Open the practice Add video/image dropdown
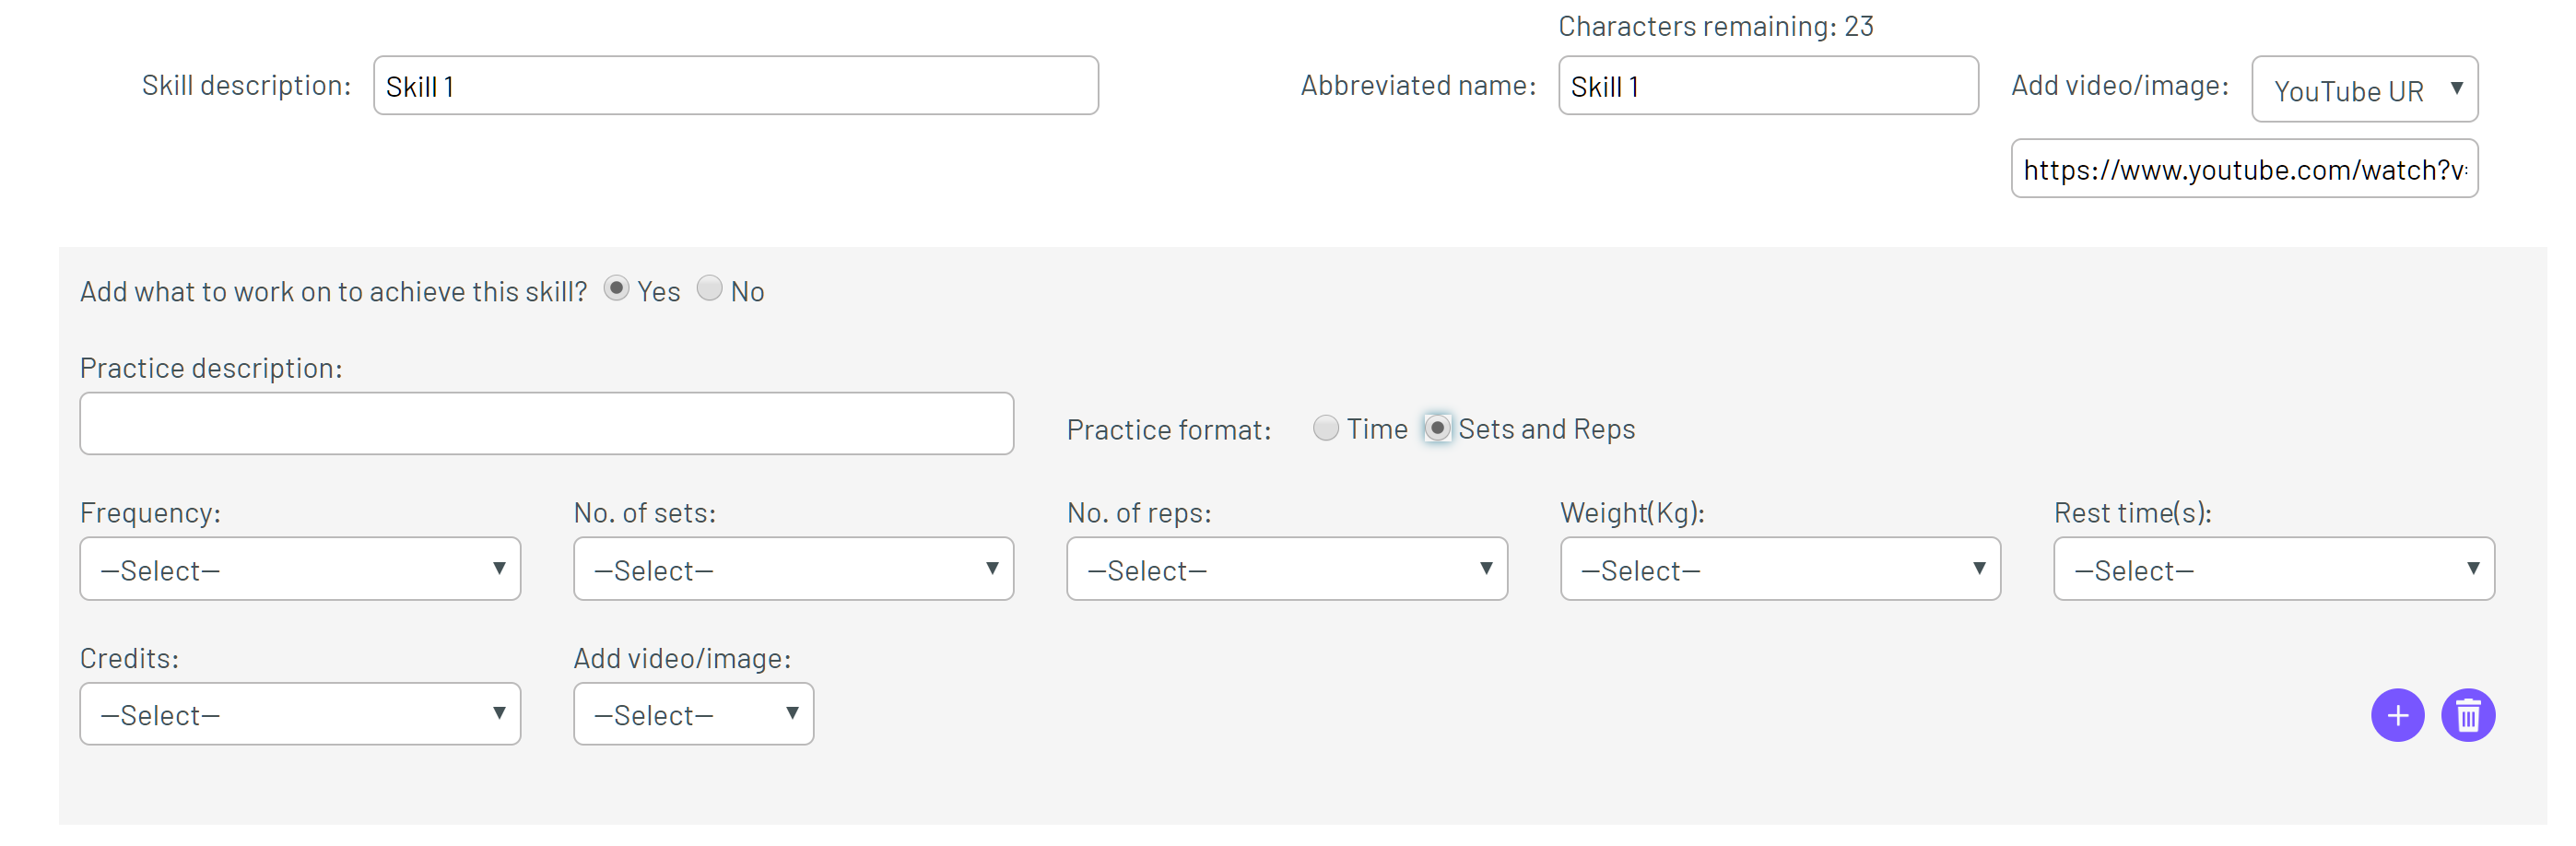The width and height of the screenshot is (2576, 846). 693,714
